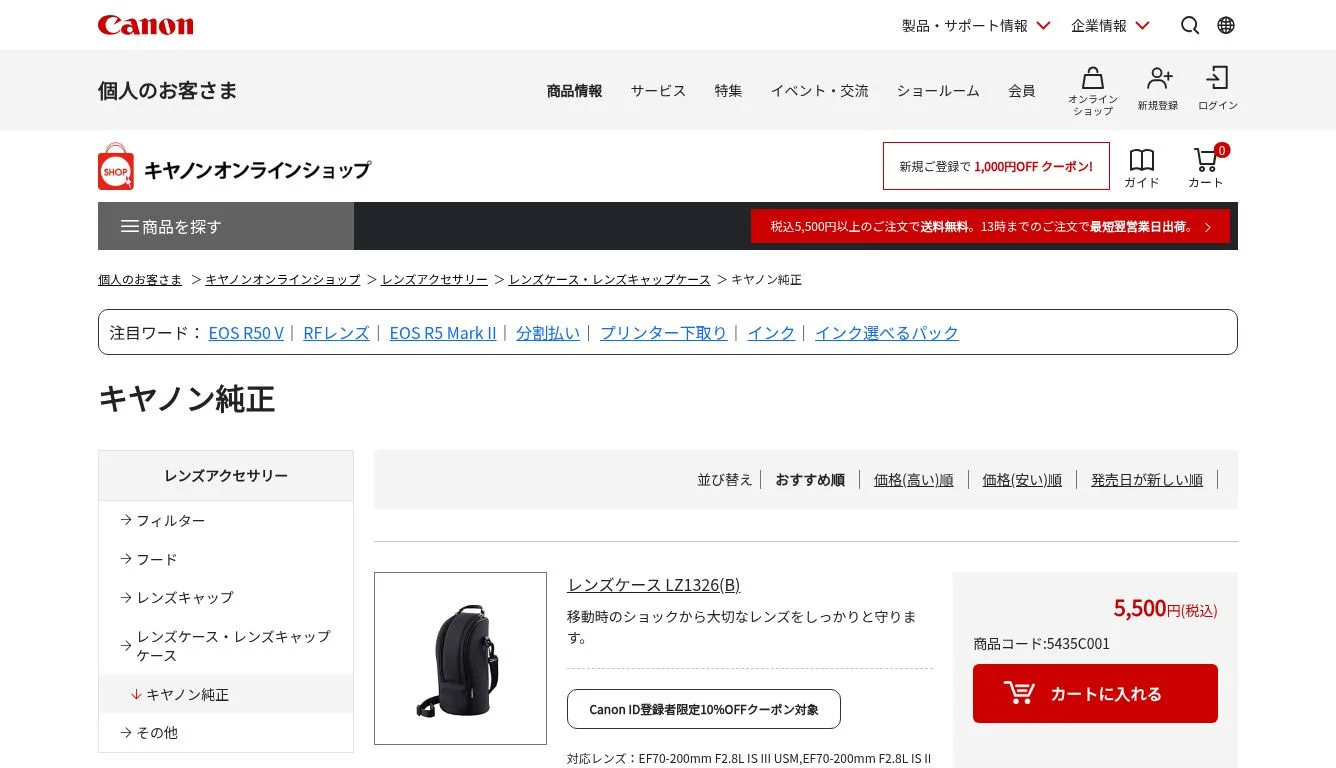The height and width of the screenshot is (768, 1336).
Task: Go to レンズケース・レンズキャップケース breadcrumb link
Action: coord(610,279)
